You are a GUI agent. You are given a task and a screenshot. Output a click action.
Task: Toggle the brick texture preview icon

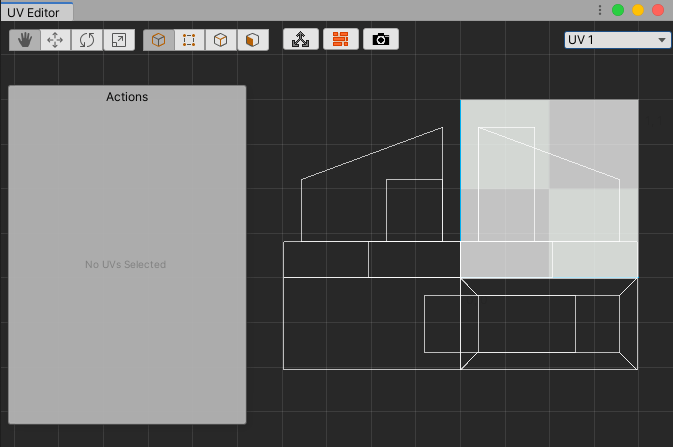click(341, 40)
